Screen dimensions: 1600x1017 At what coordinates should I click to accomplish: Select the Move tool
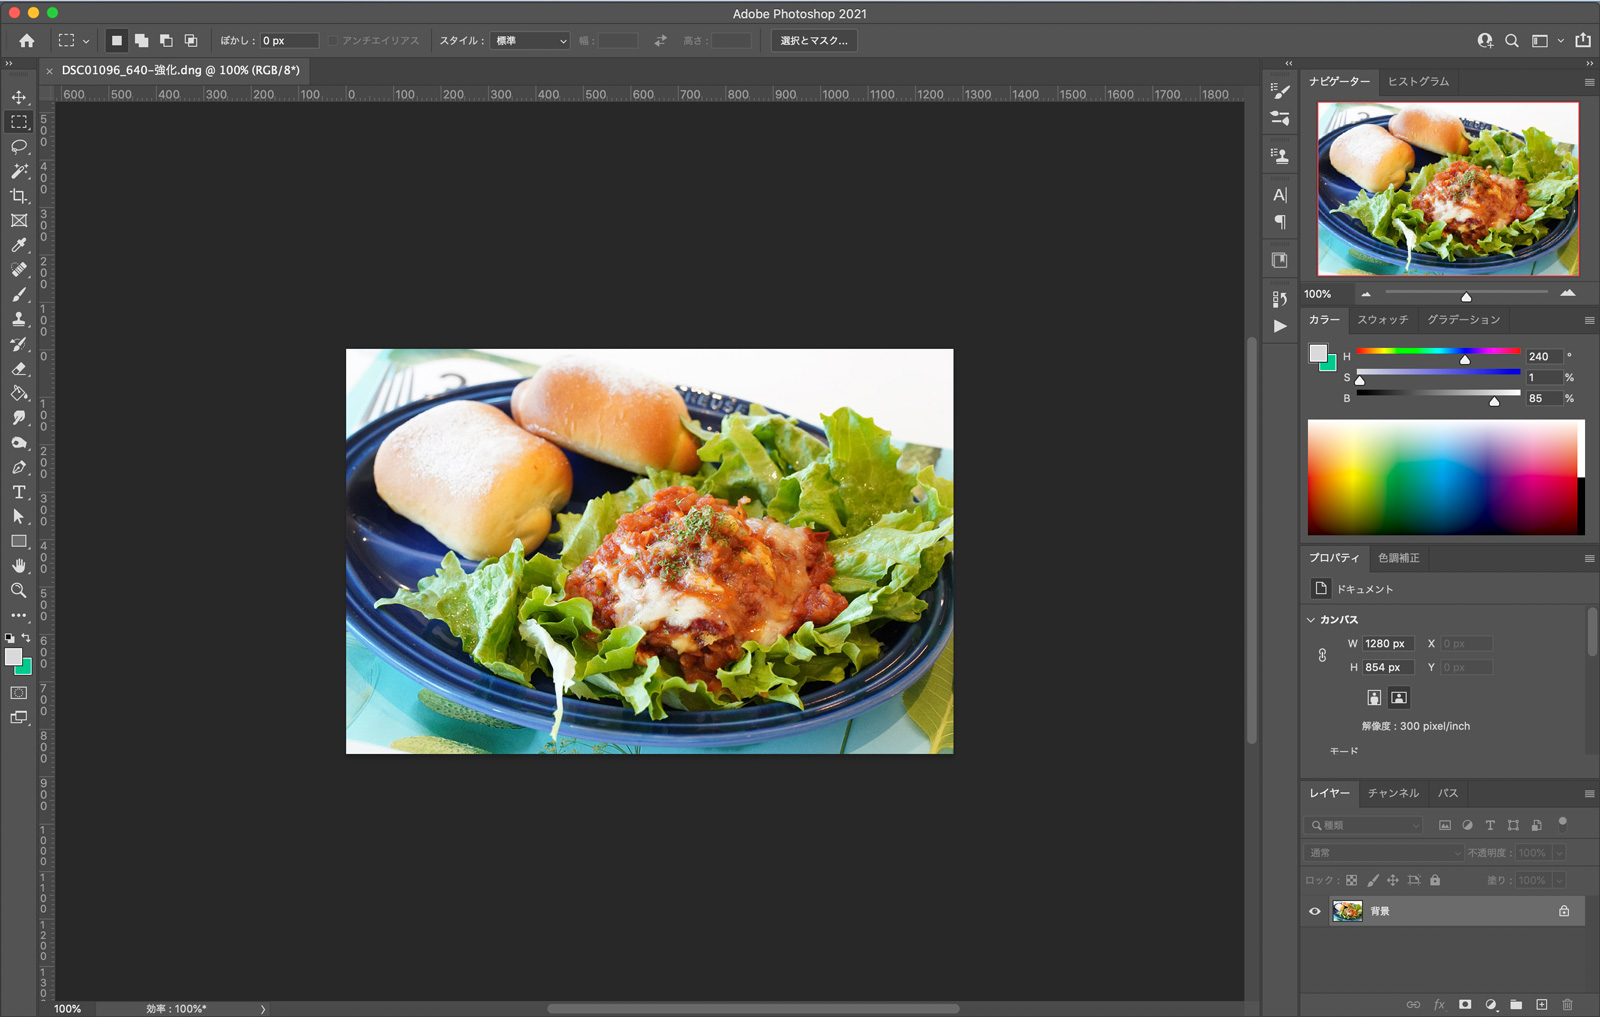[x=19, y=97]
